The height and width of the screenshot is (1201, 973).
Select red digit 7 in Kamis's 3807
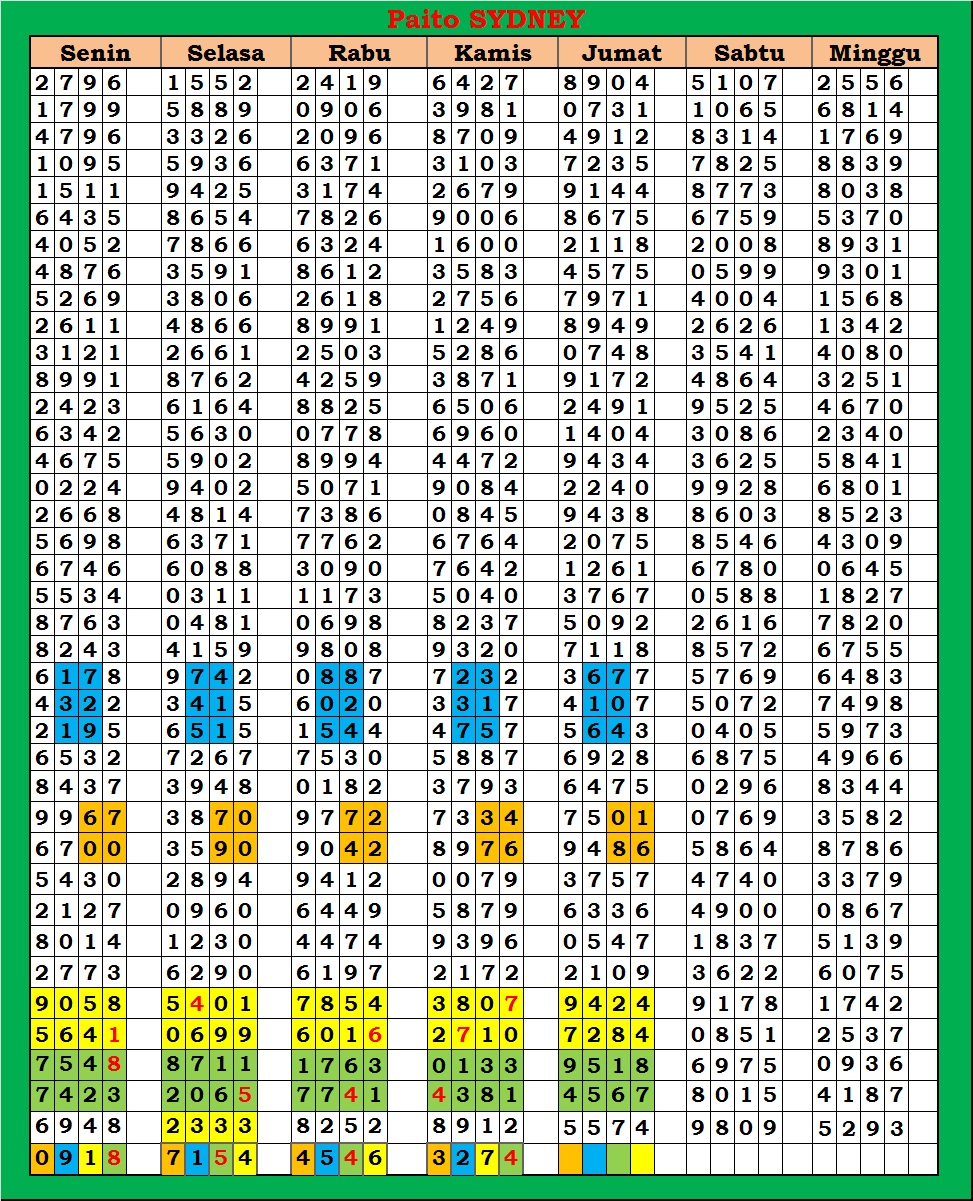point(512,1004)
